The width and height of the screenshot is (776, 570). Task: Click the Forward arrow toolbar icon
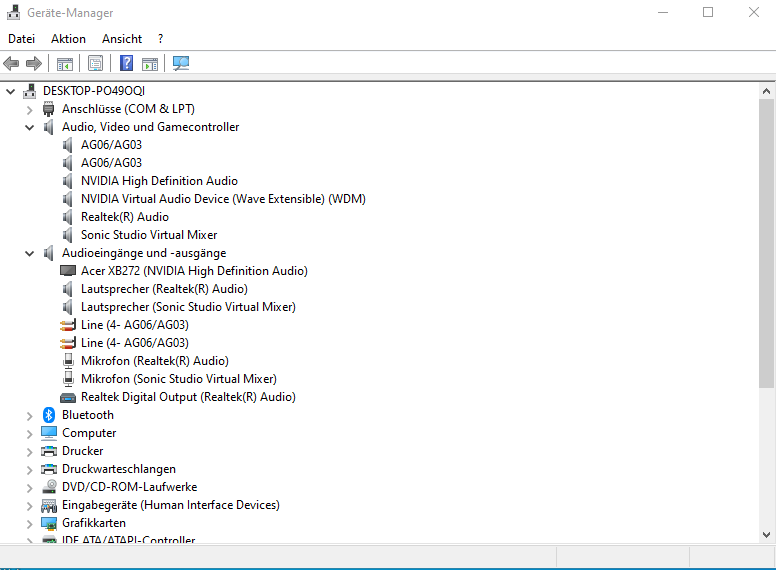(34, 63)
